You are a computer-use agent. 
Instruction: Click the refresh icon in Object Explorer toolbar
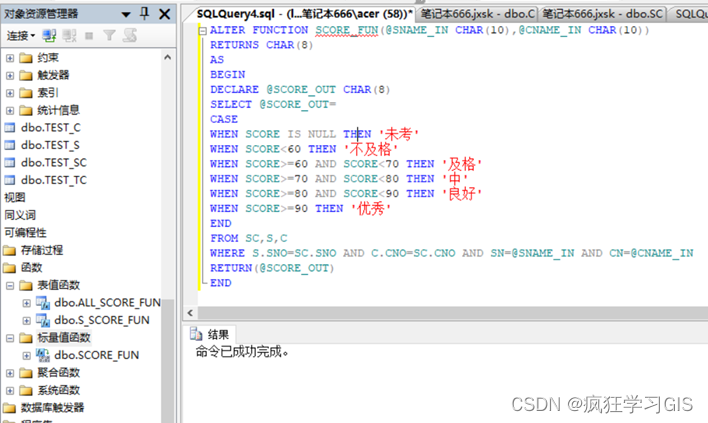pos(130,35)
